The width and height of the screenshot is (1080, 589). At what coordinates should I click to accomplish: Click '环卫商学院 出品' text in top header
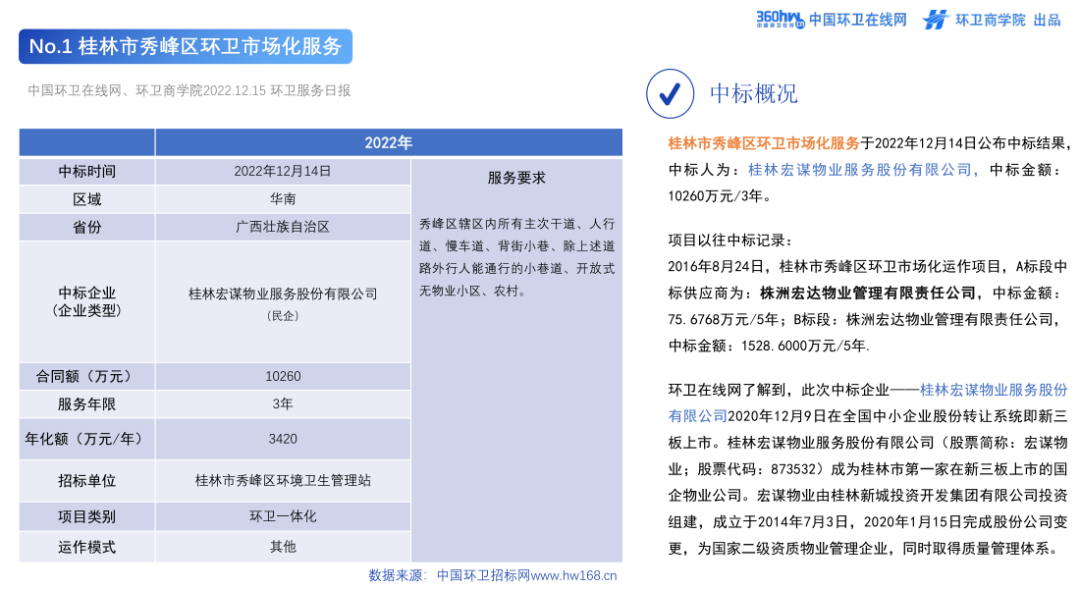1008,20
